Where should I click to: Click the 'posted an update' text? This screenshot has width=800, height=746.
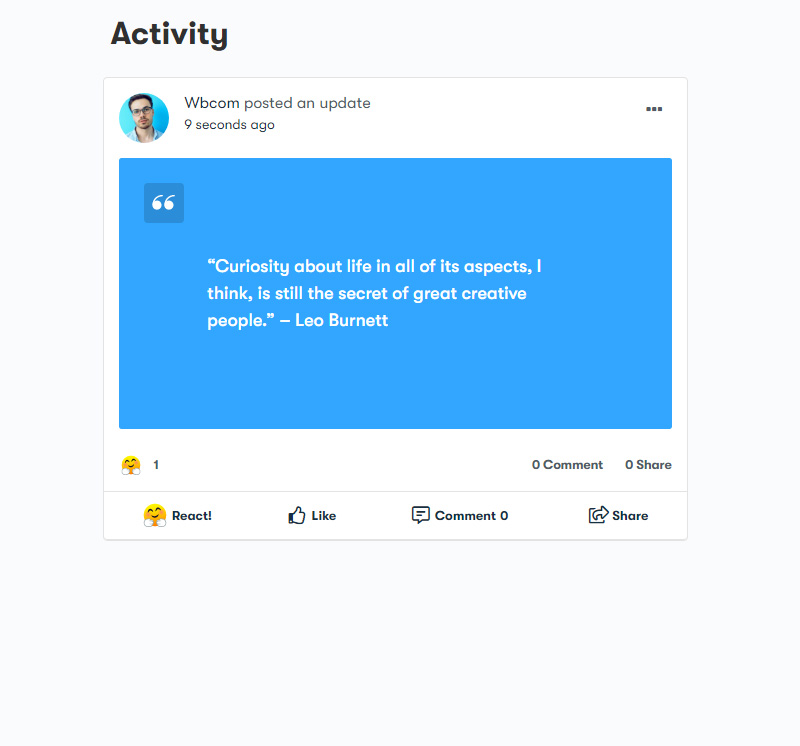coord(307,103)
